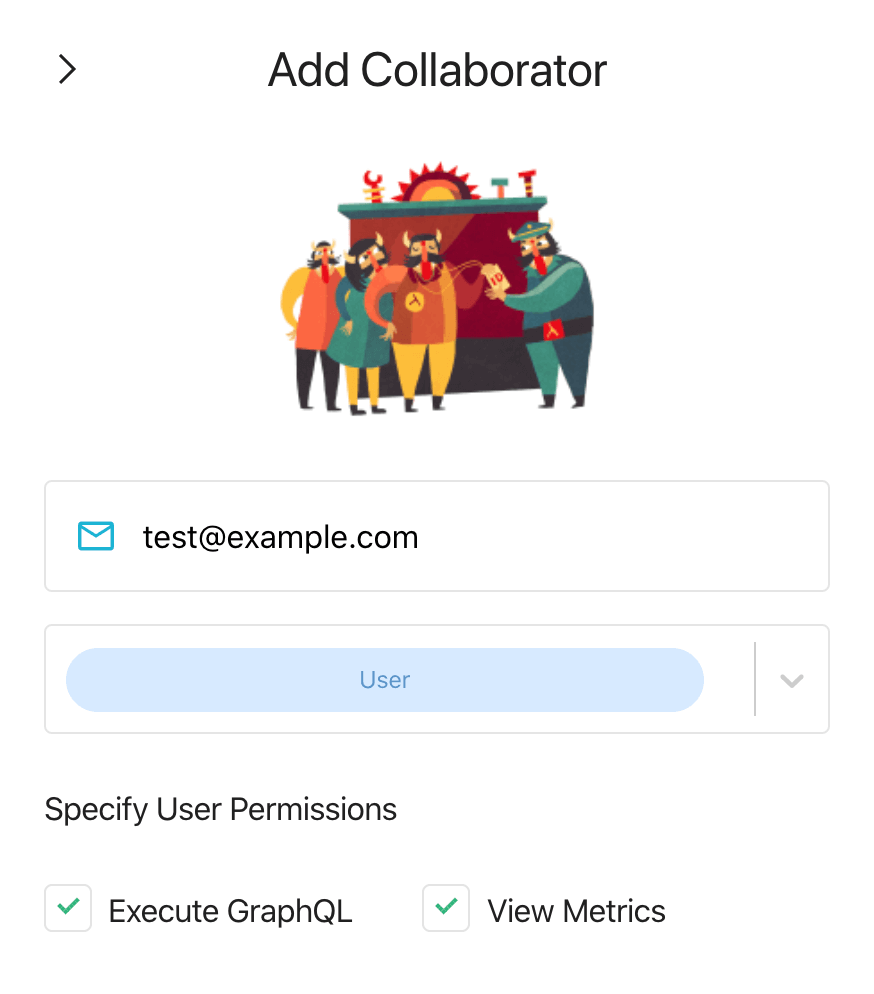Click the Specify User Permissions label

pos(221,810)
